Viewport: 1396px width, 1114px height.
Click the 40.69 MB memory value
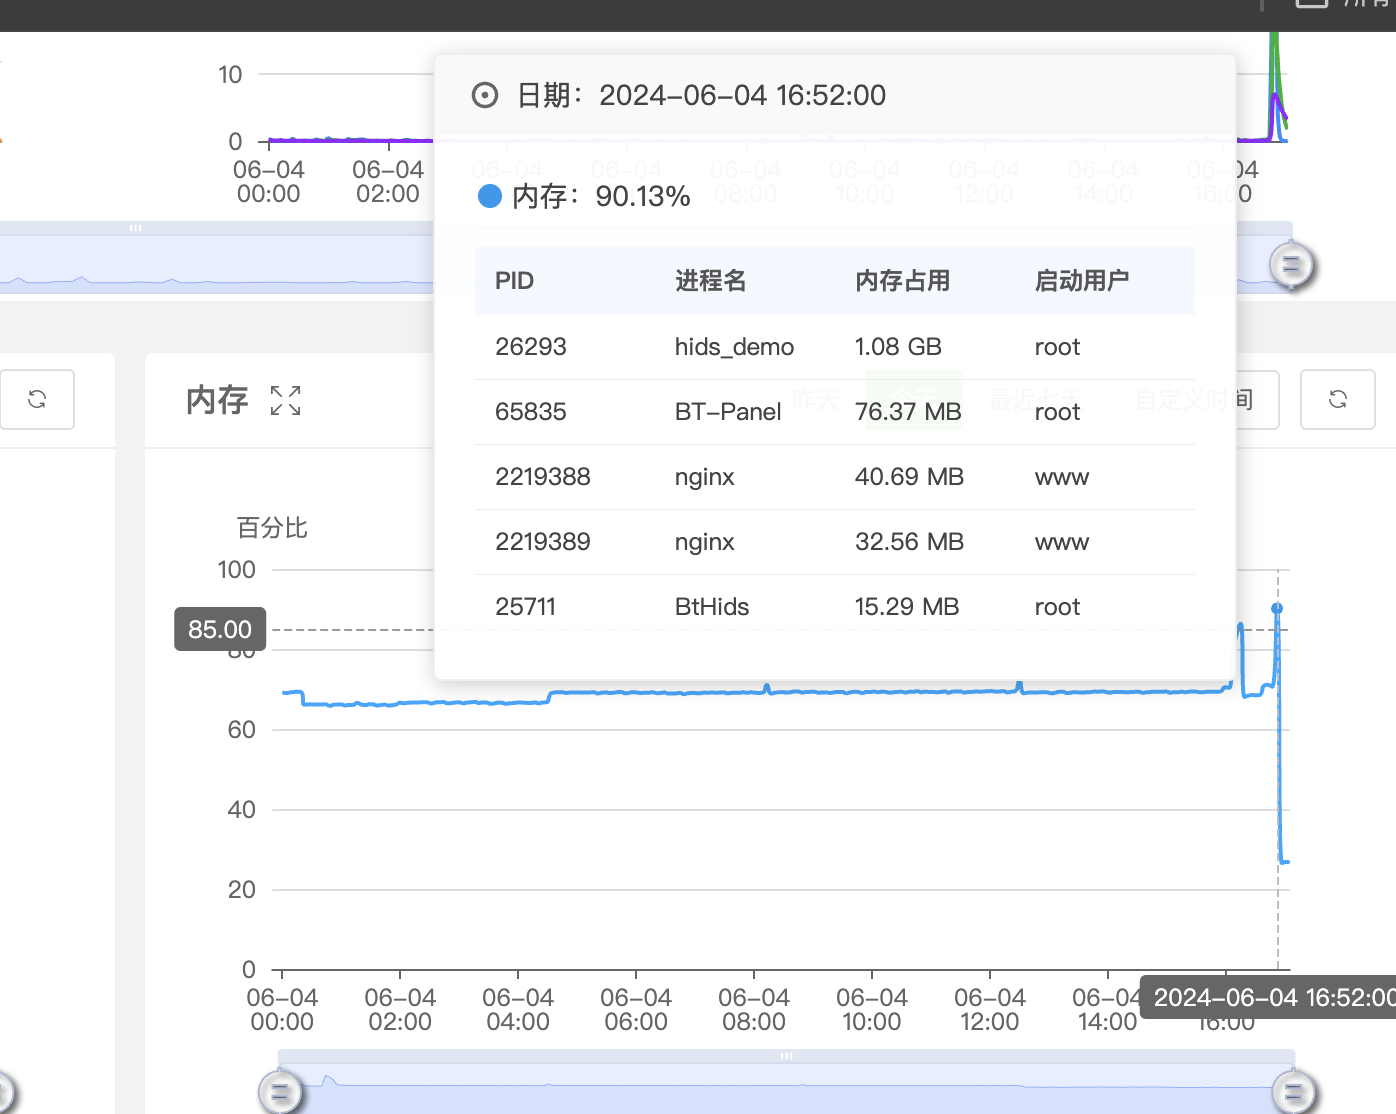(909, 477)
